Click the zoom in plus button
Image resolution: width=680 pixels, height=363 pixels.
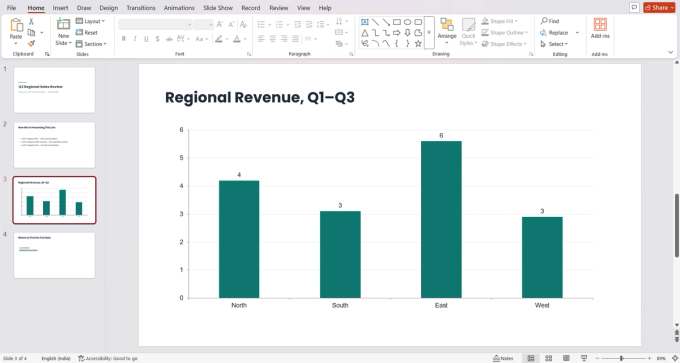(649, 358)
